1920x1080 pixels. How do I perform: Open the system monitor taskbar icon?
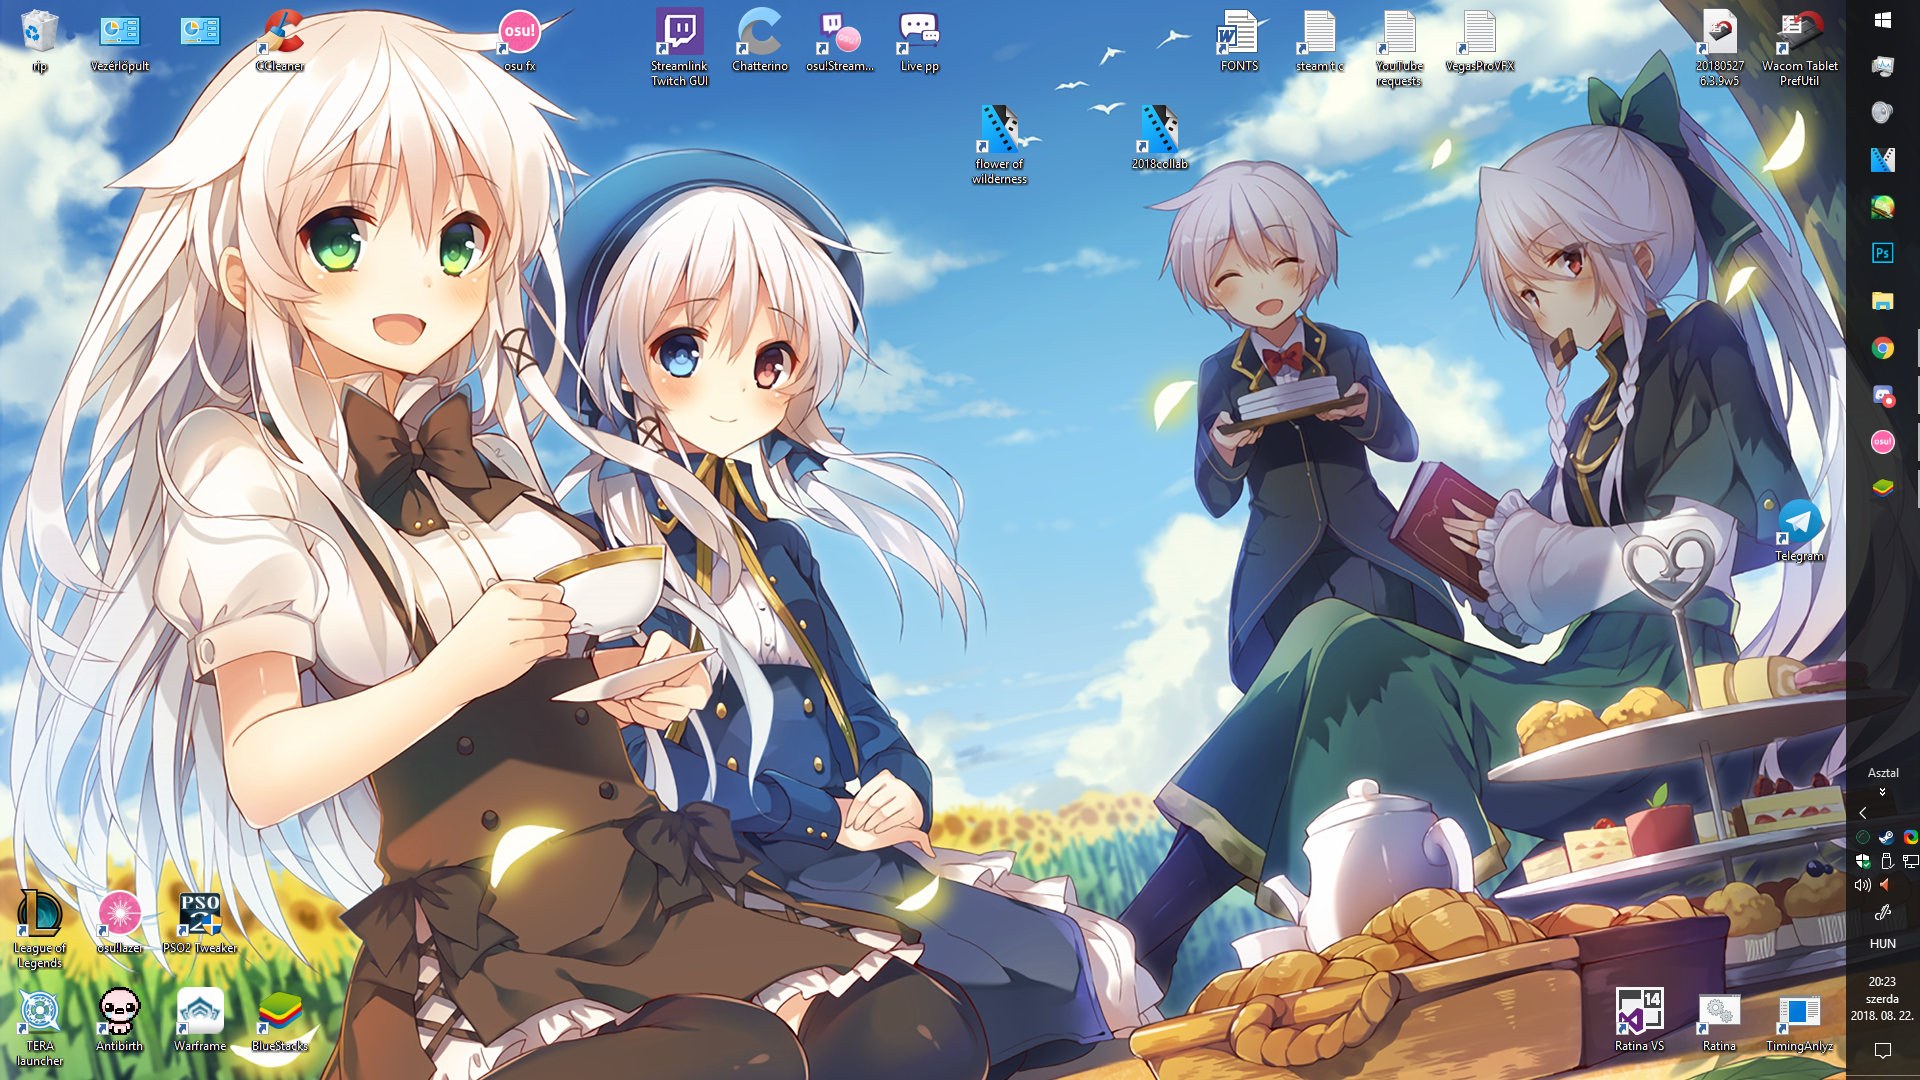1883,66
